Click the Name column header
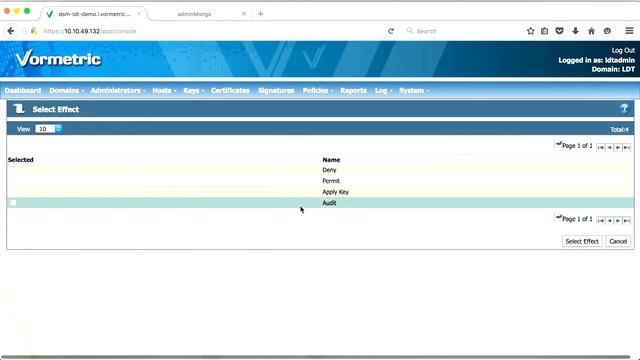The width and height of the screenshot is (640, 360). point(331,160)
